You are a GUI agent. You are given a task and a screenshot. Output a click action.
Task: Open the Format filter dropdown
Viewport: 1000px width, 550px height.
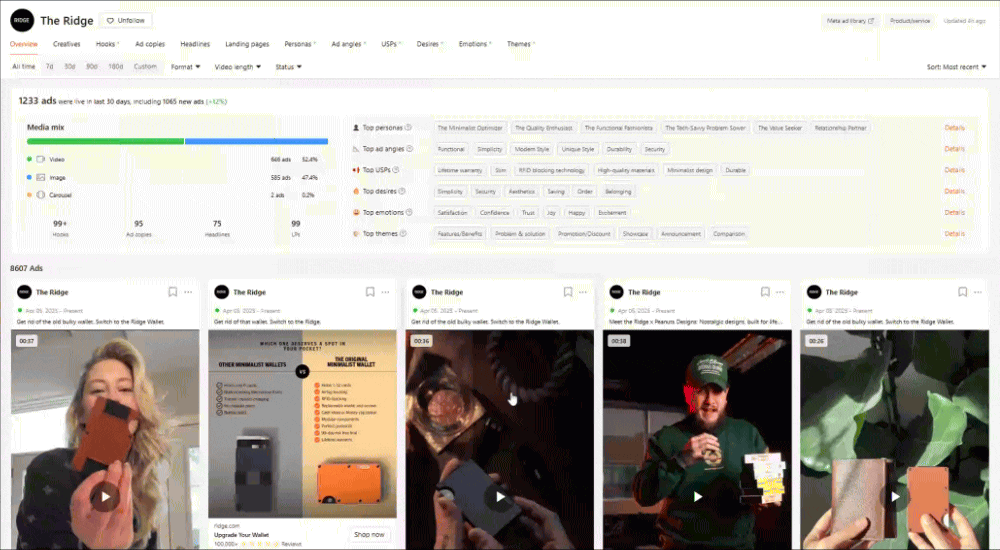coord(186,66)
